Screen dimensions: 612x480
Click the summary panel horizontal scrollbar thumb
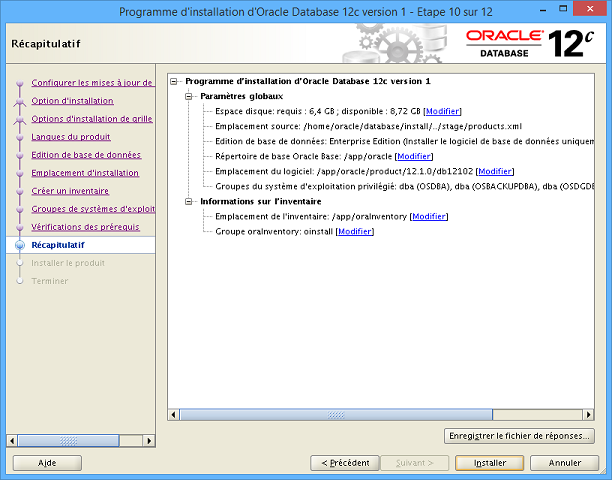tap(336, 414)
